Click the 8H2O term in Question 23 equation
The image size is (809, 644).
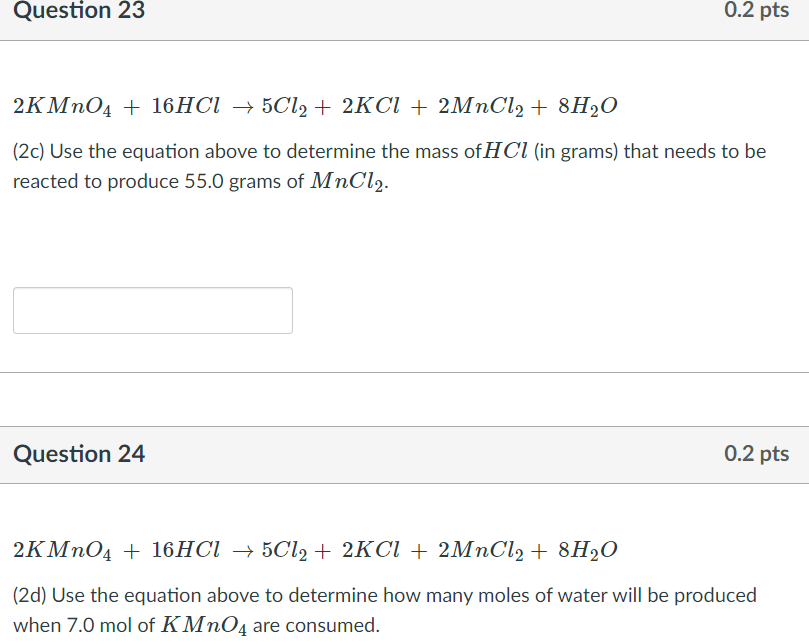click(588, 106)
